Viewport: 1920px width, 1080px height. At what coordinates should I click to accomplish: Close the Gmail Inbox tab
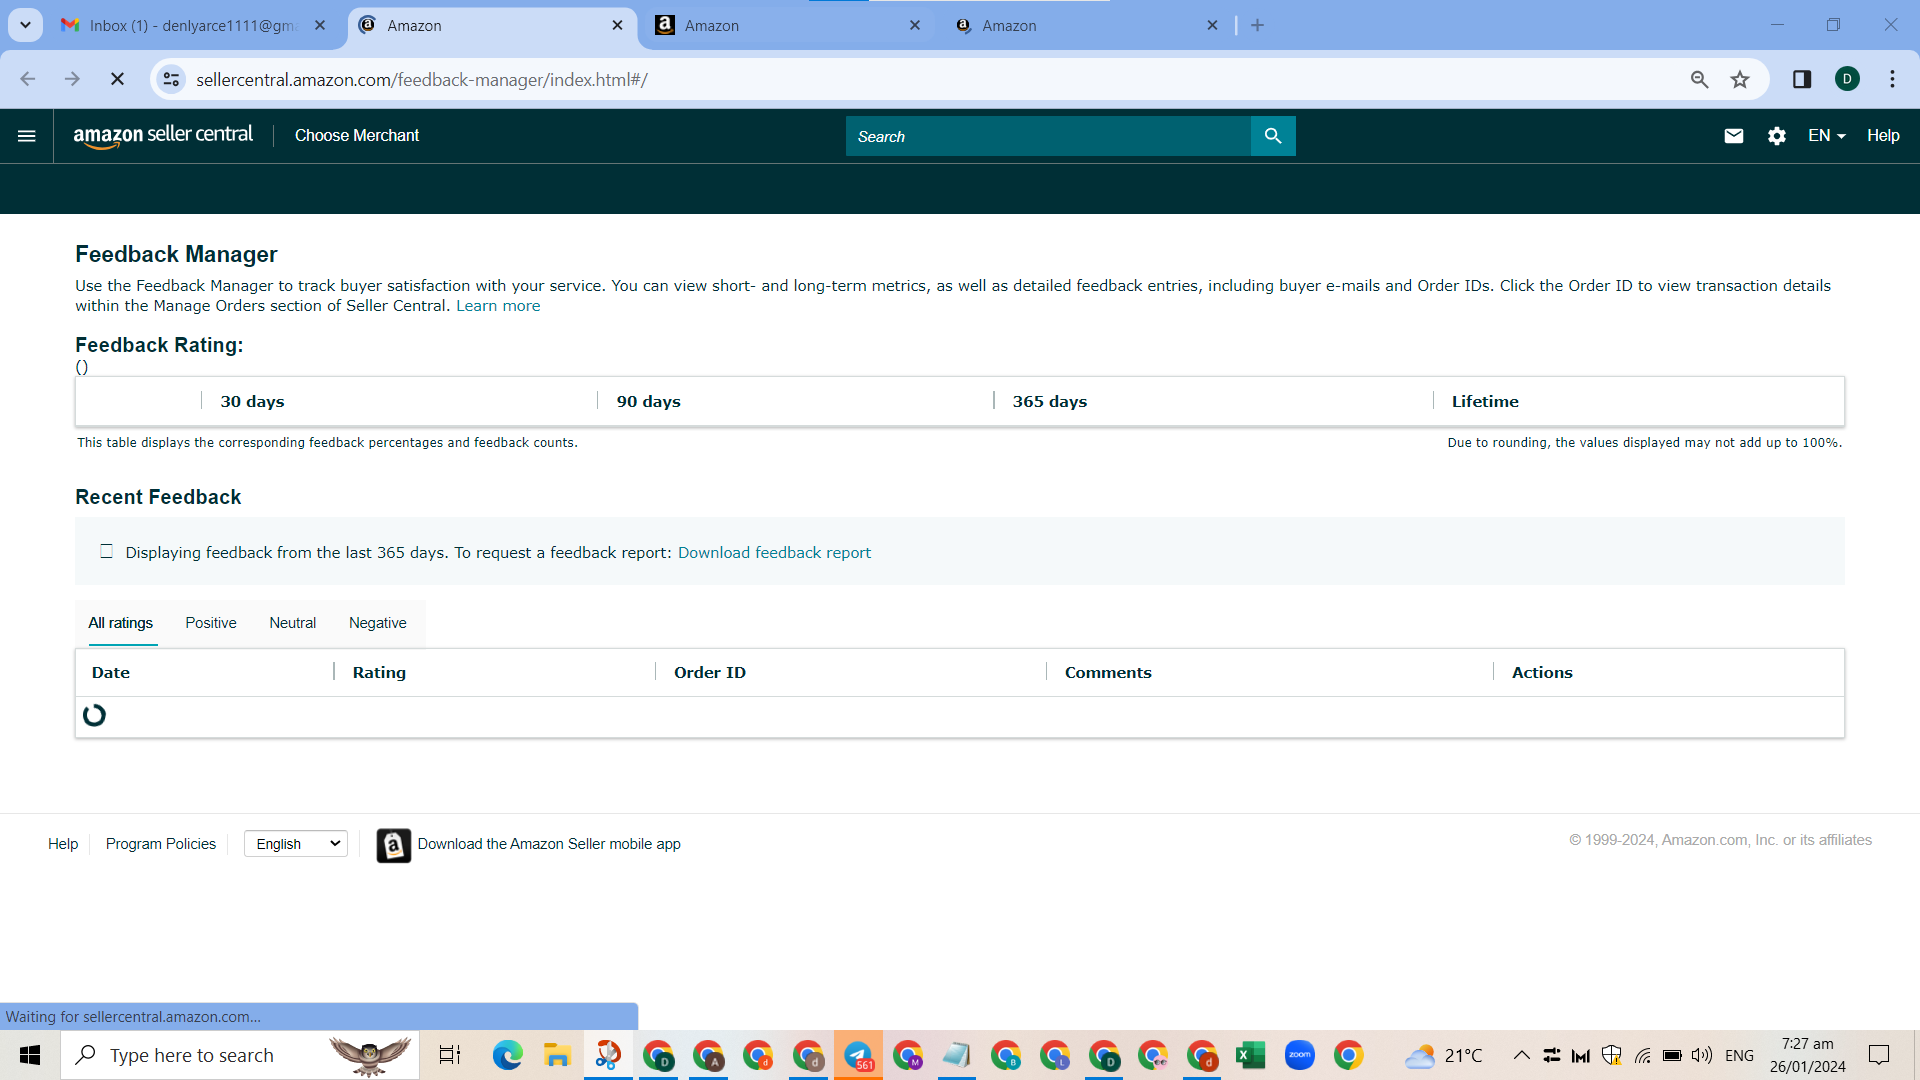point(320,26)
